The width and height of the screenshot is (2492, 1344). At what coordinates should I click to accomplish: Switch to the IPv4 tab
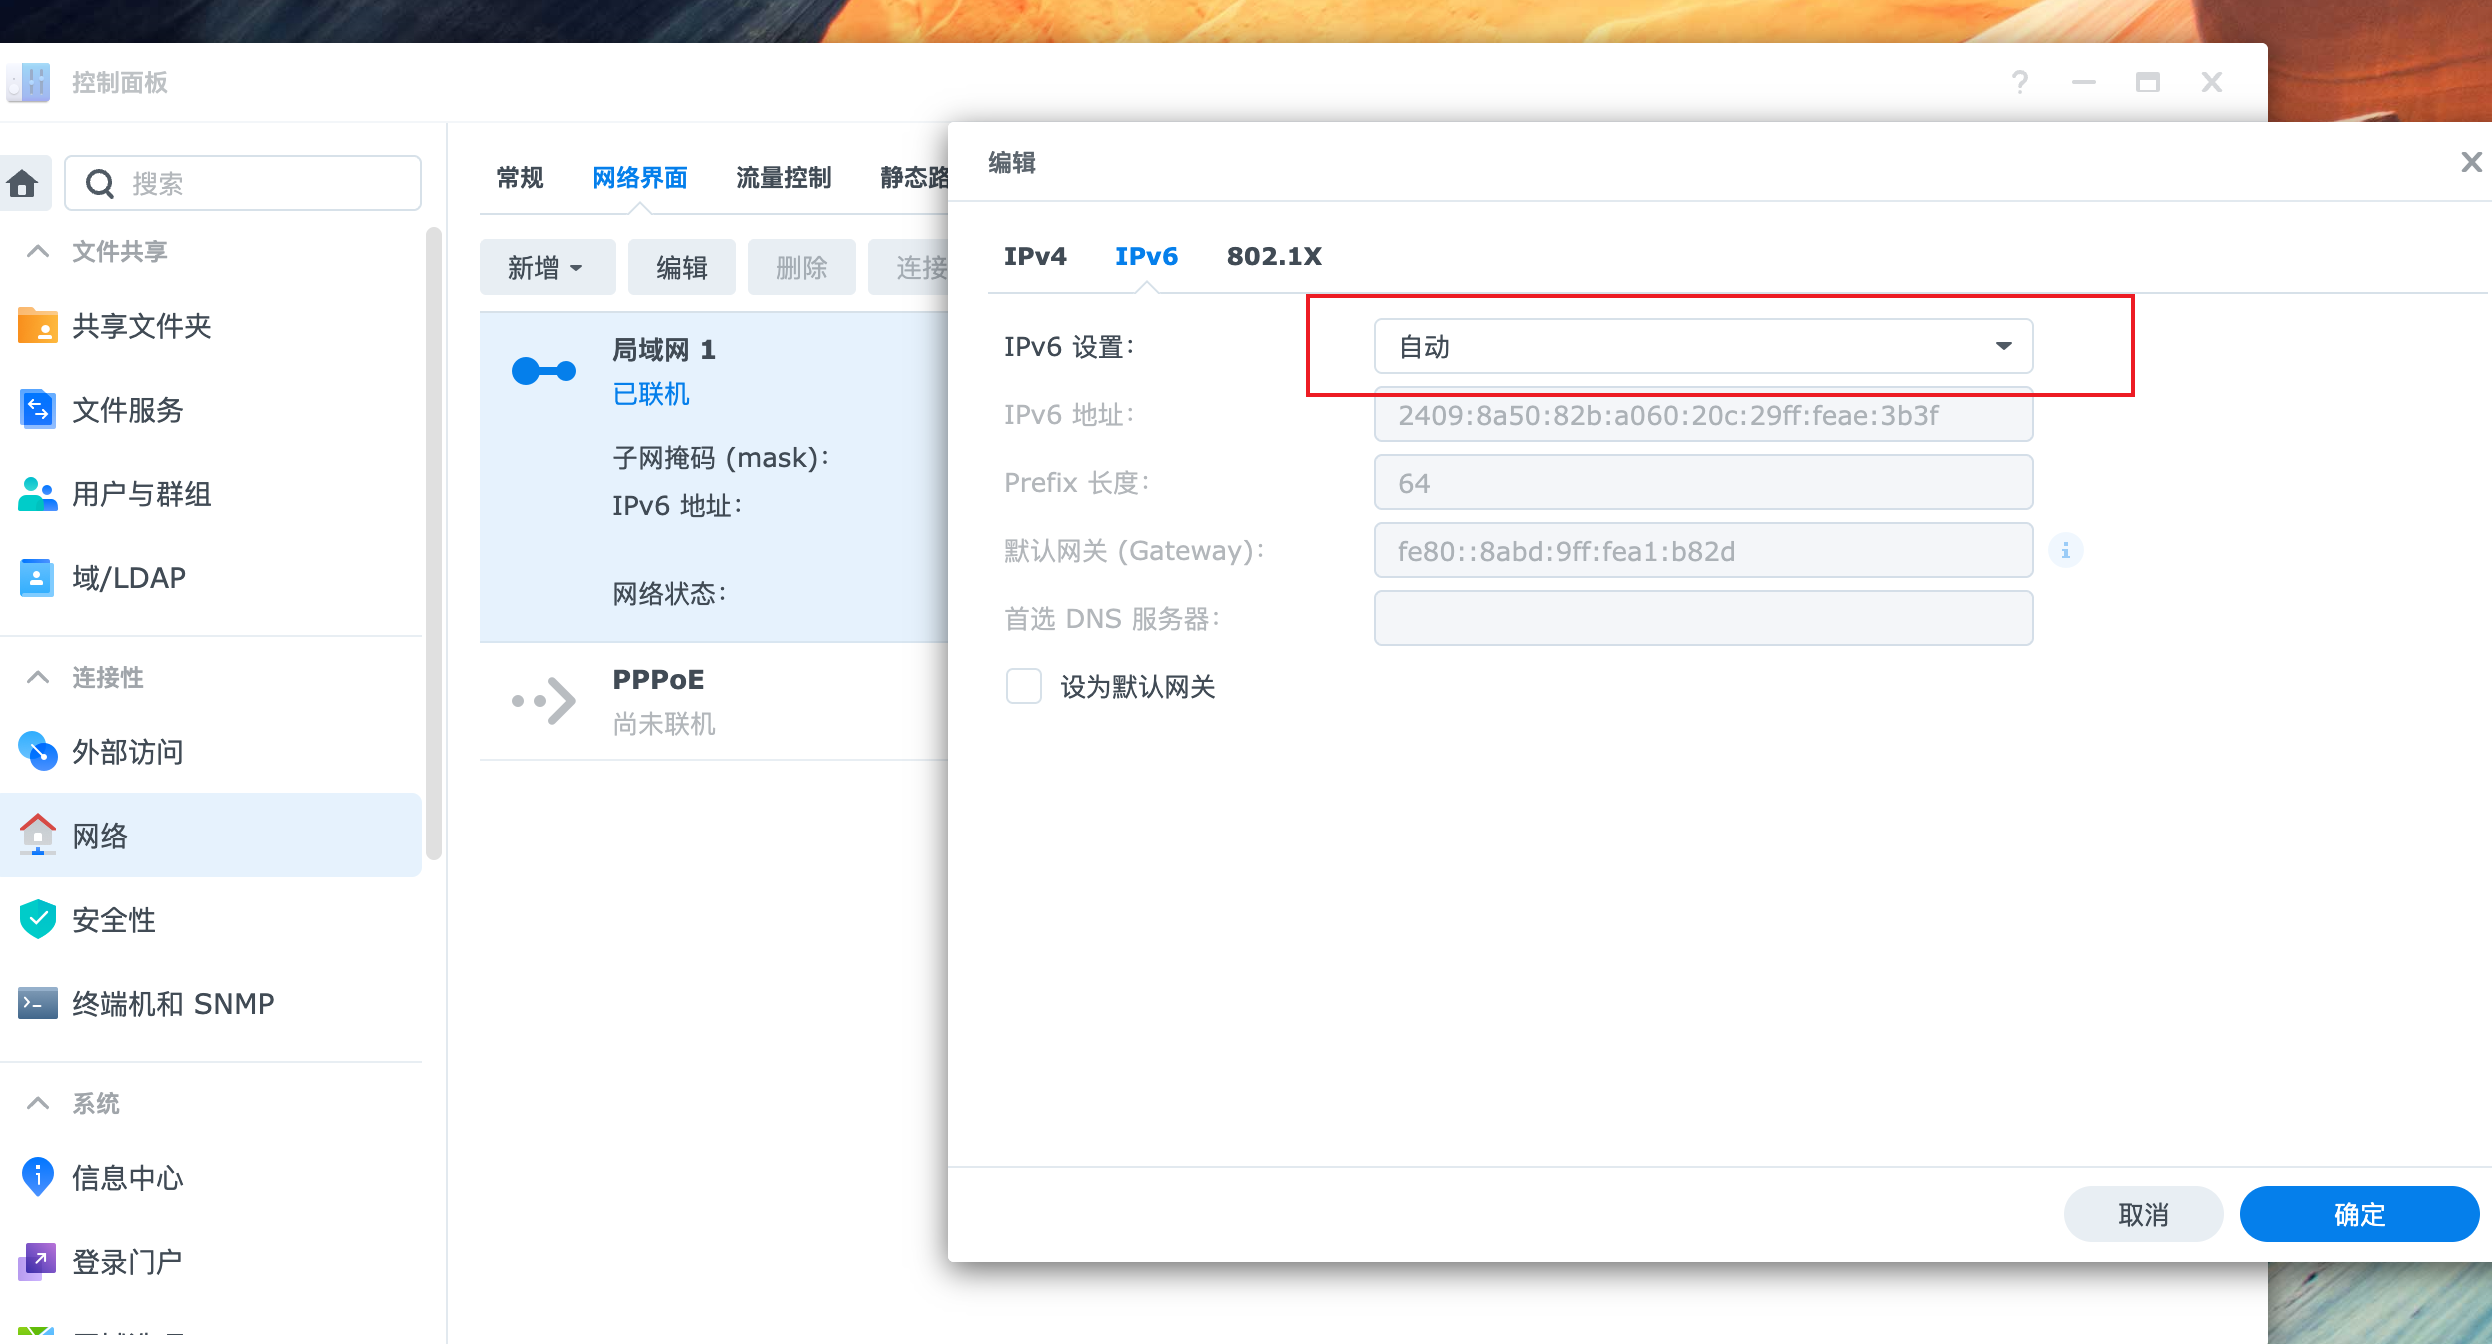click(x=1034, y=256)
